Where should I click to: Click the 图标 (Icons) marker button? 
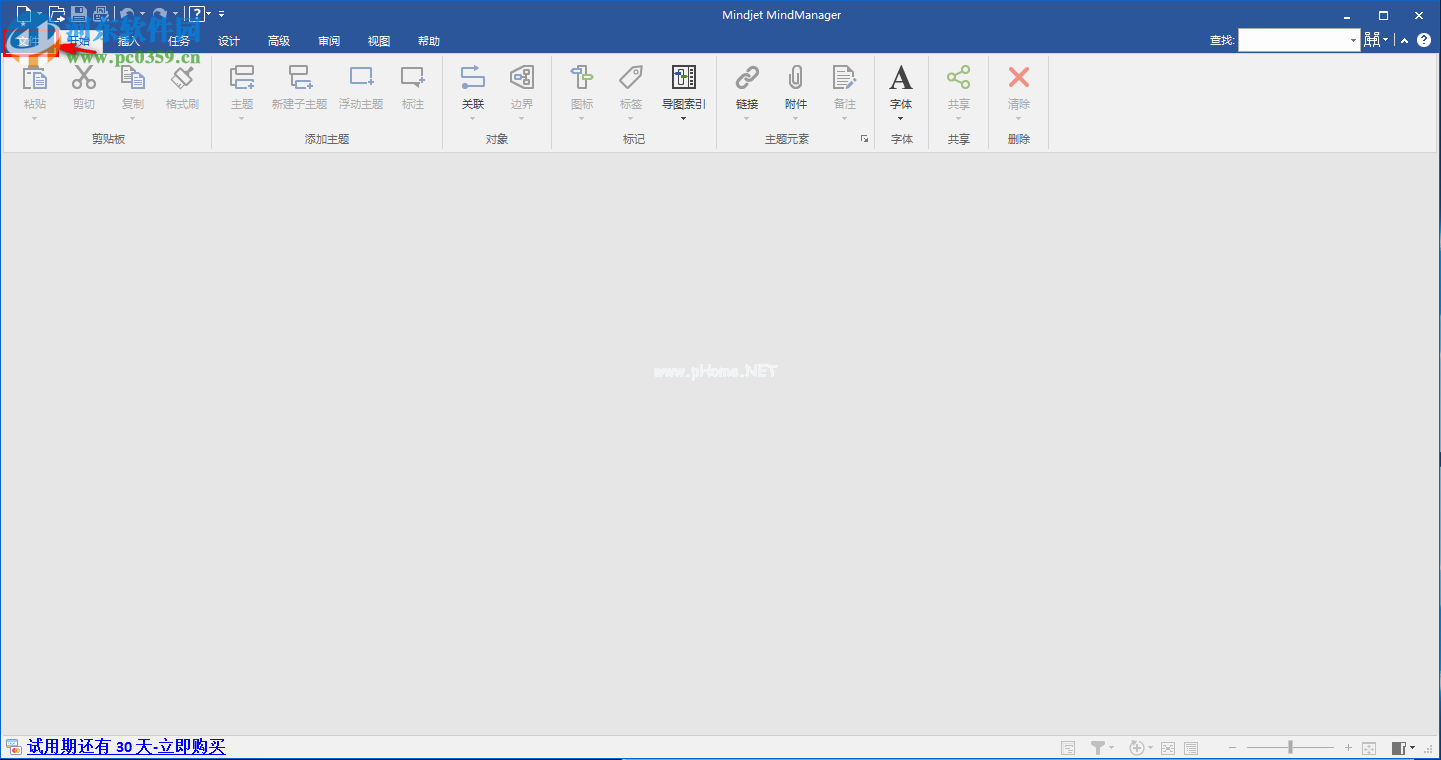click(x=582, y=77)
